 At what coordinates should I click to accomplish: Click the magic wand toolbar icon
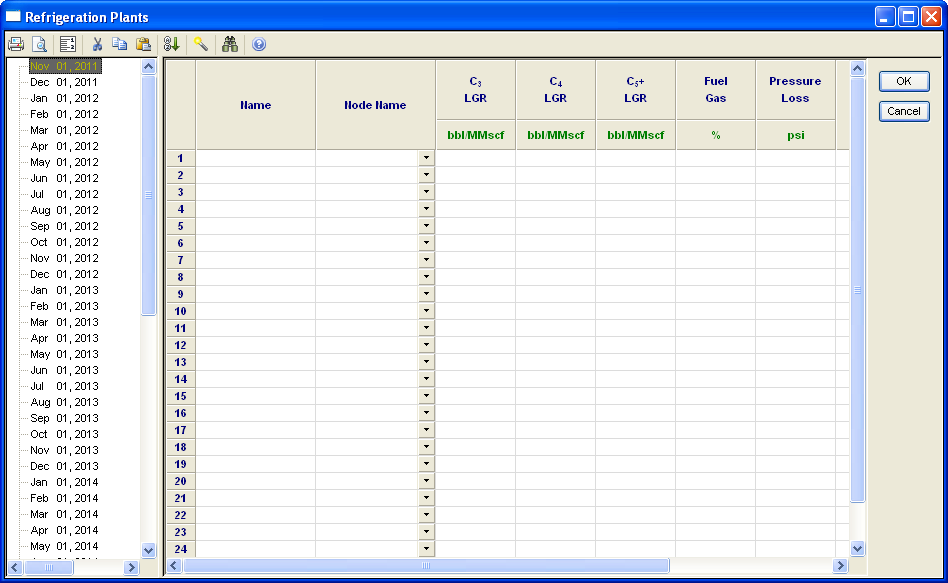[201, 44]
